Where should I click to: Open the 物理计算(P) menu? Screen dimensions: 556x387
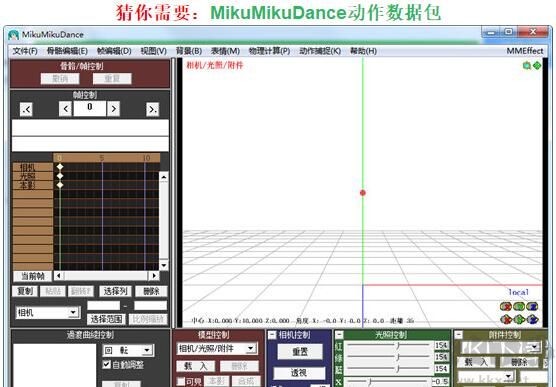(269, 51)
